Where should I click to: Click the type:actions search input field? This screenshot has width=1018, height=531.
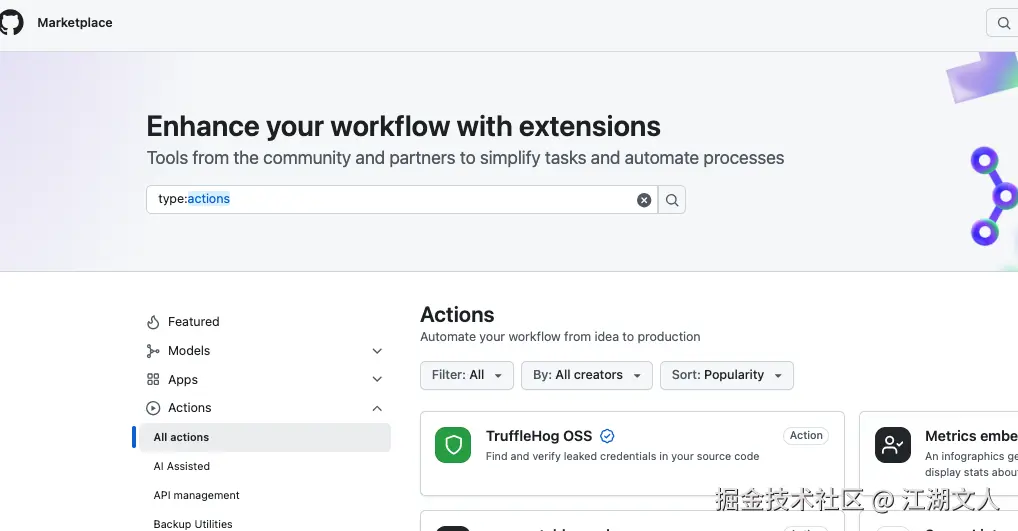click(400, 200)
